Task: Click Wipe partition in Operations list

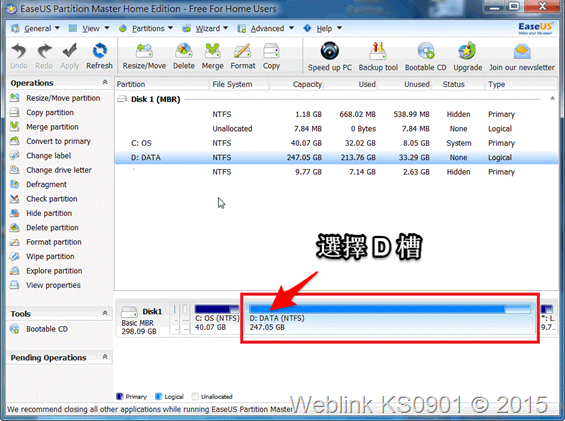Action: point(50,256)
